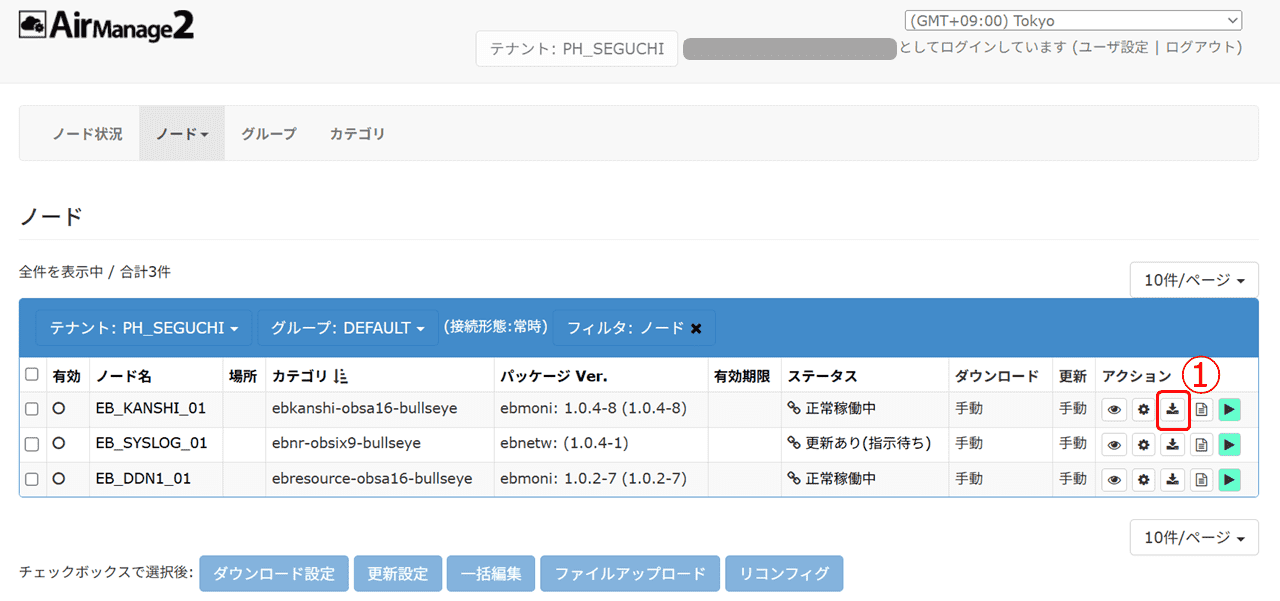Open the カテゴリ navigation tab
The image size is (1280, 601).
point(357,133)
